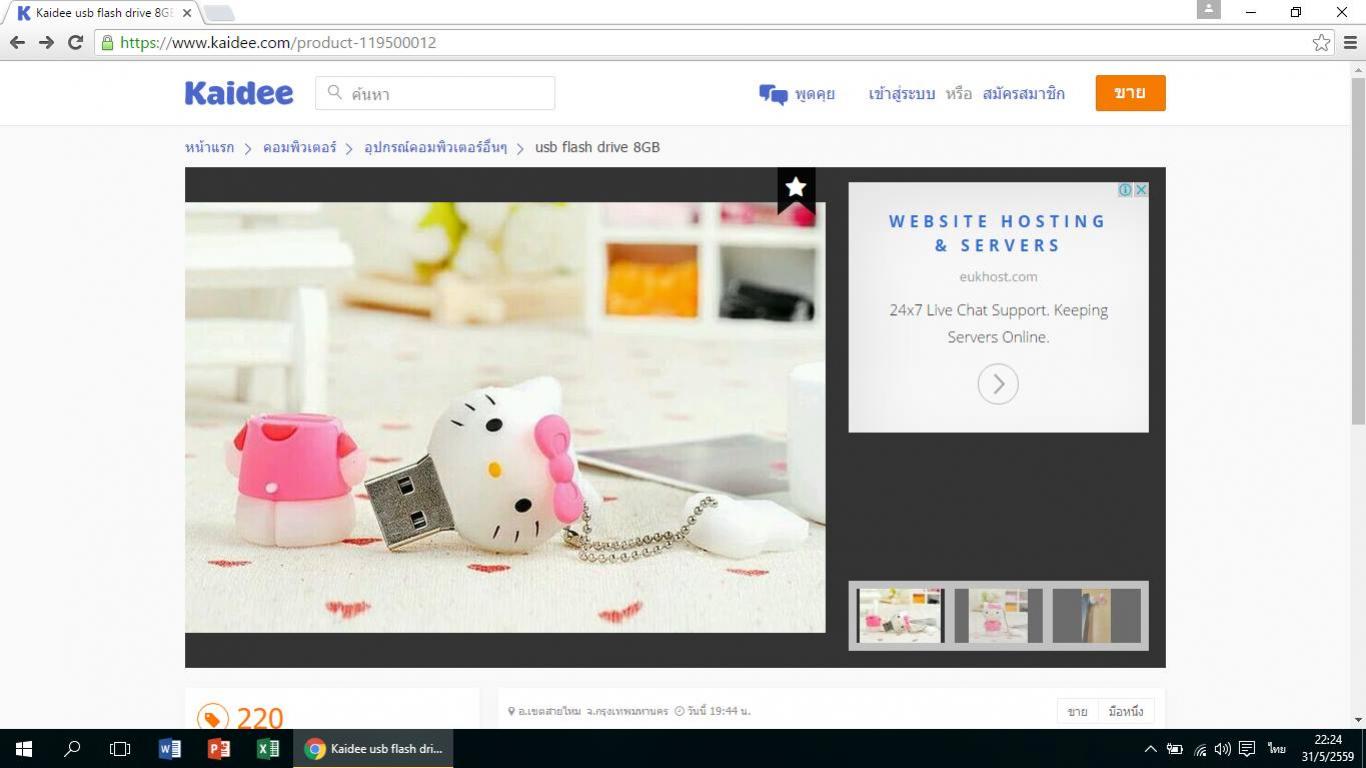Click the location text อ.เขตสายไหม
Viewport: 1366px width, 768px height.
pyautogui.click(x=549, y=711)
